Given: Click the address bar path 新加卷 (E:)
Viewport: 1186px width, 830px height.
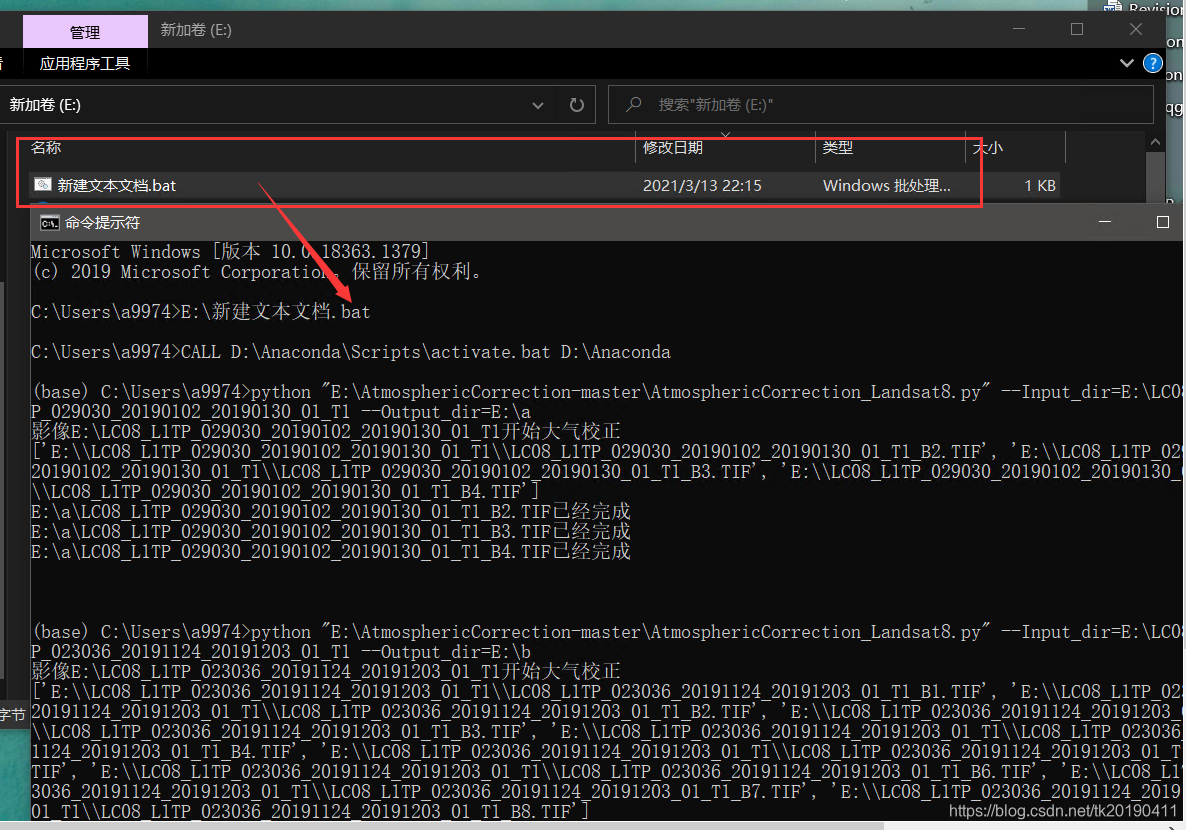Looking at the screenshot, I should tap(45, 105).
